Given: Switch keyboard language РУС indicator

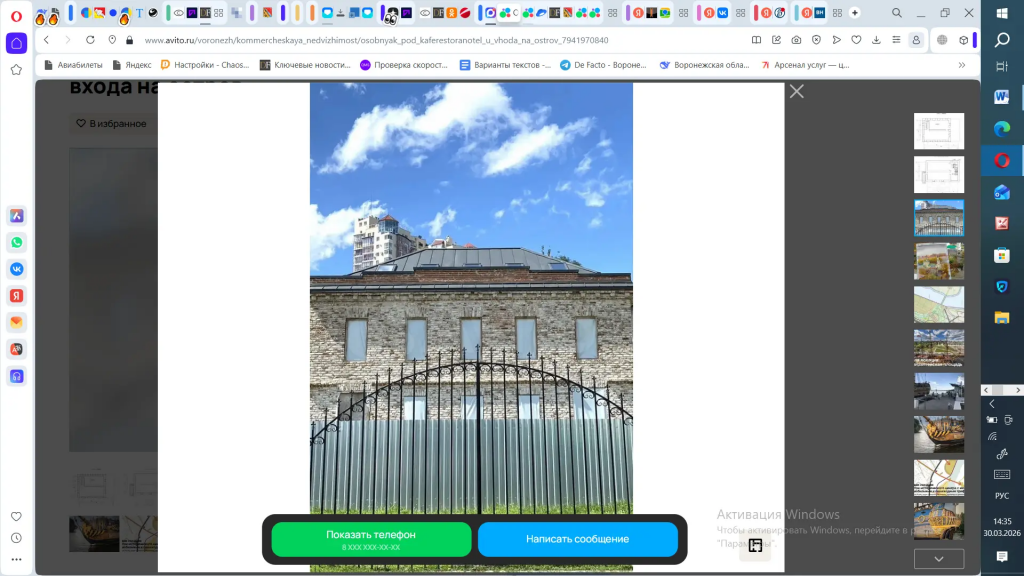Looking at the screenshot, I should (1002, 496).
